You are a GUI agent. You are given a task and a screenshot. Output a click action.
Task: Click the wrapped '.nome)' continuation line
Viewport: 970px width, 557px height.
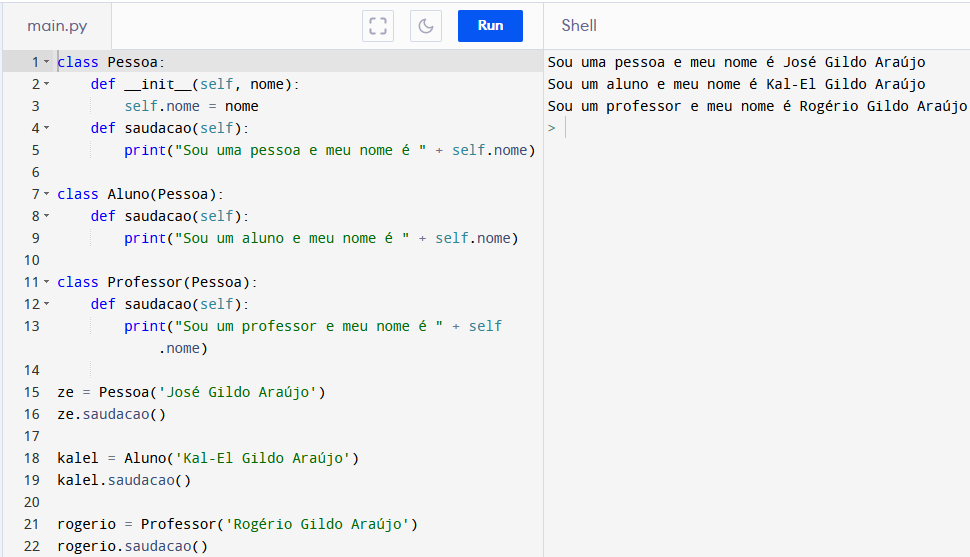[x=183, y=348]
